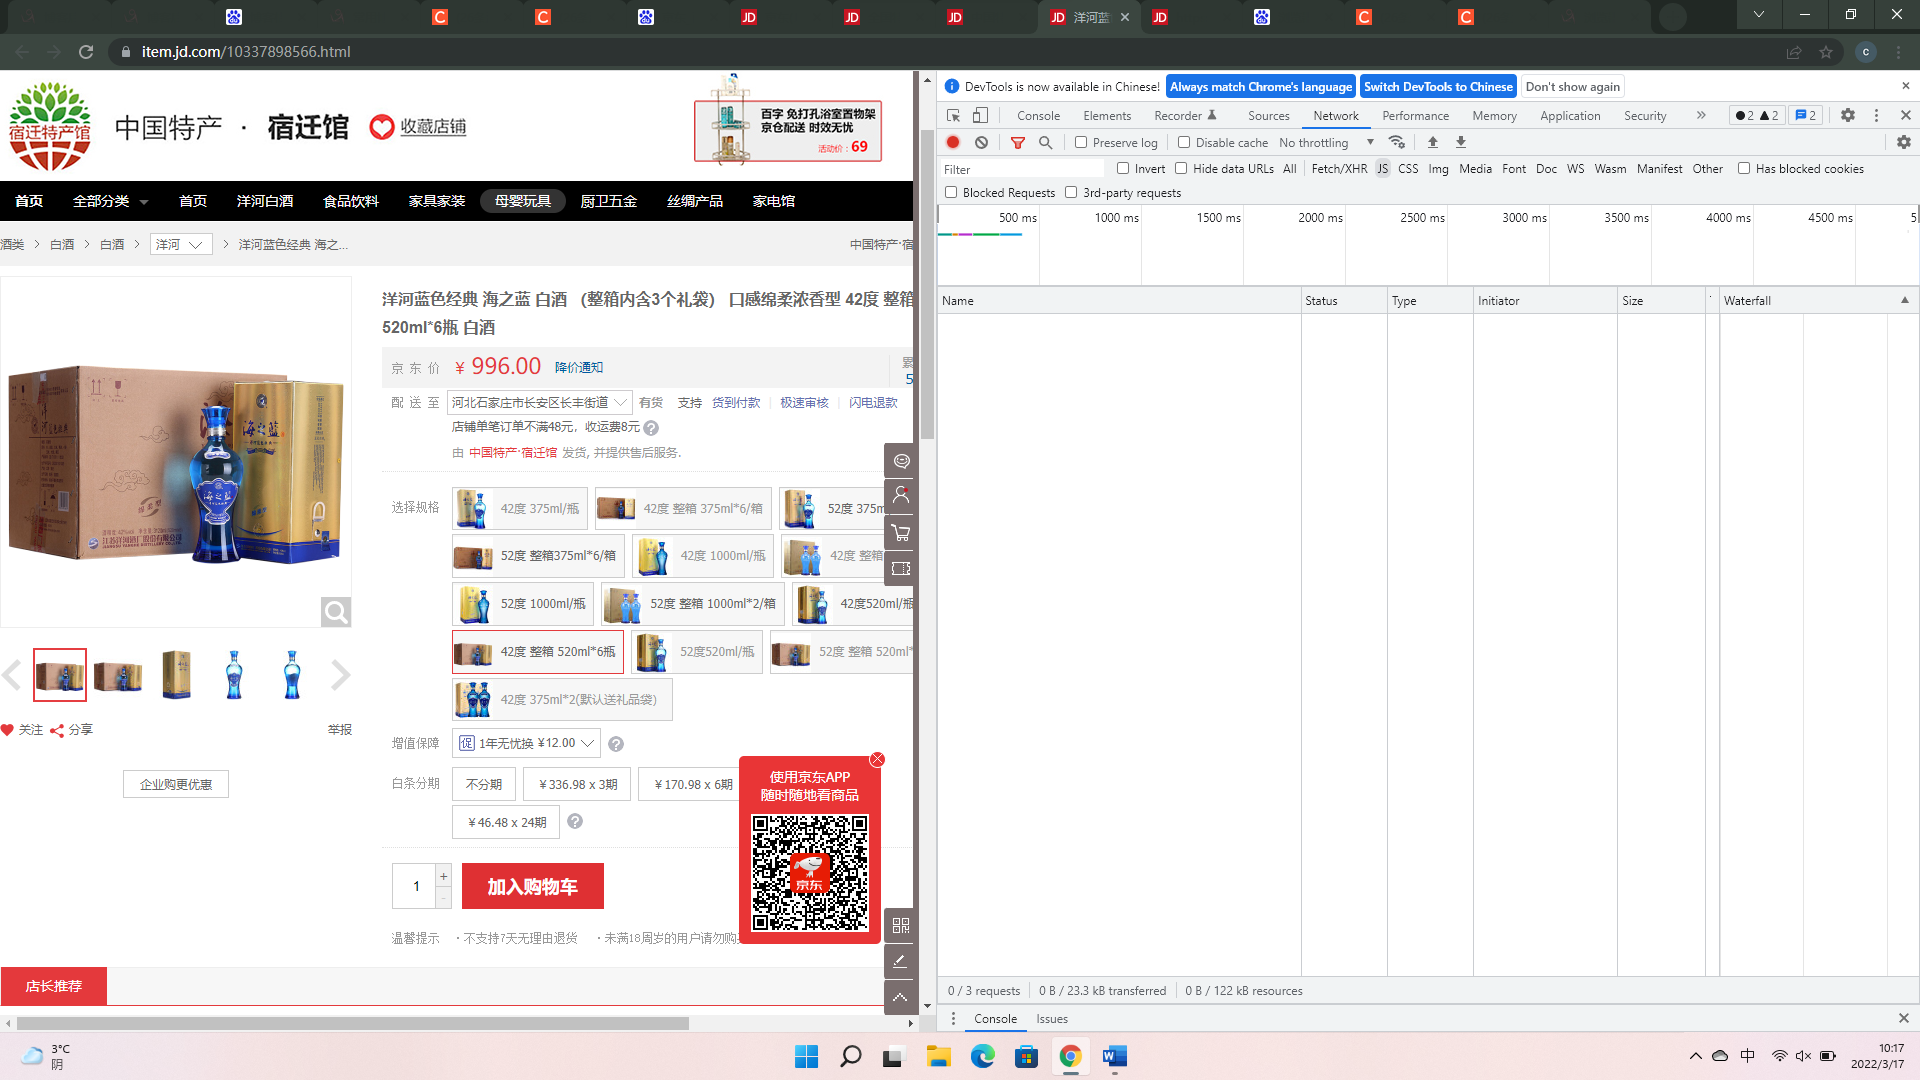Clear the network log
The height and width of the screenshot is (1080, 1920).
(982, 142)
